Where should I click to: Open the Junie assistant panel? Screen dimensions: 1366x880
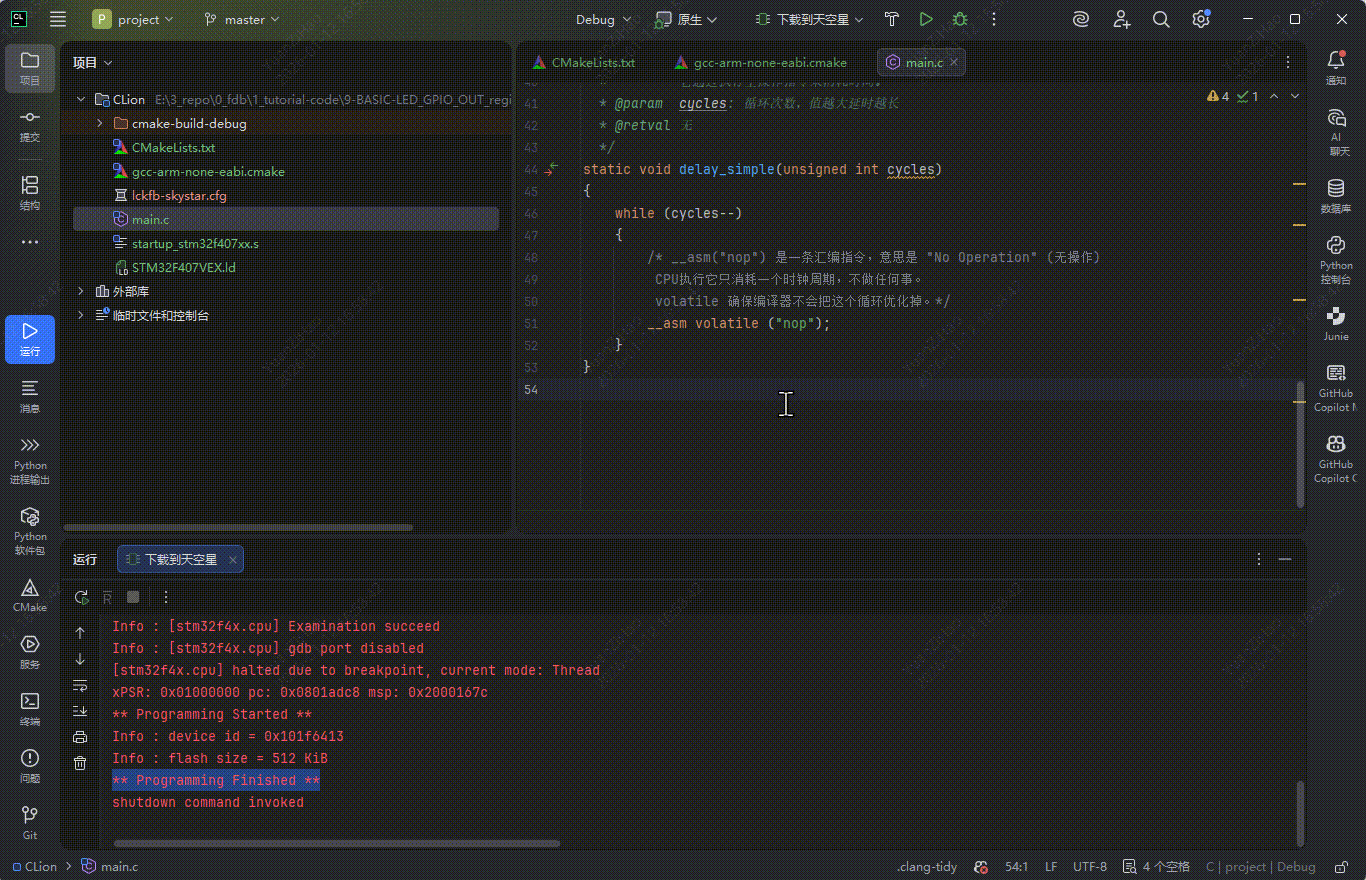click(x=1335, y=324)
